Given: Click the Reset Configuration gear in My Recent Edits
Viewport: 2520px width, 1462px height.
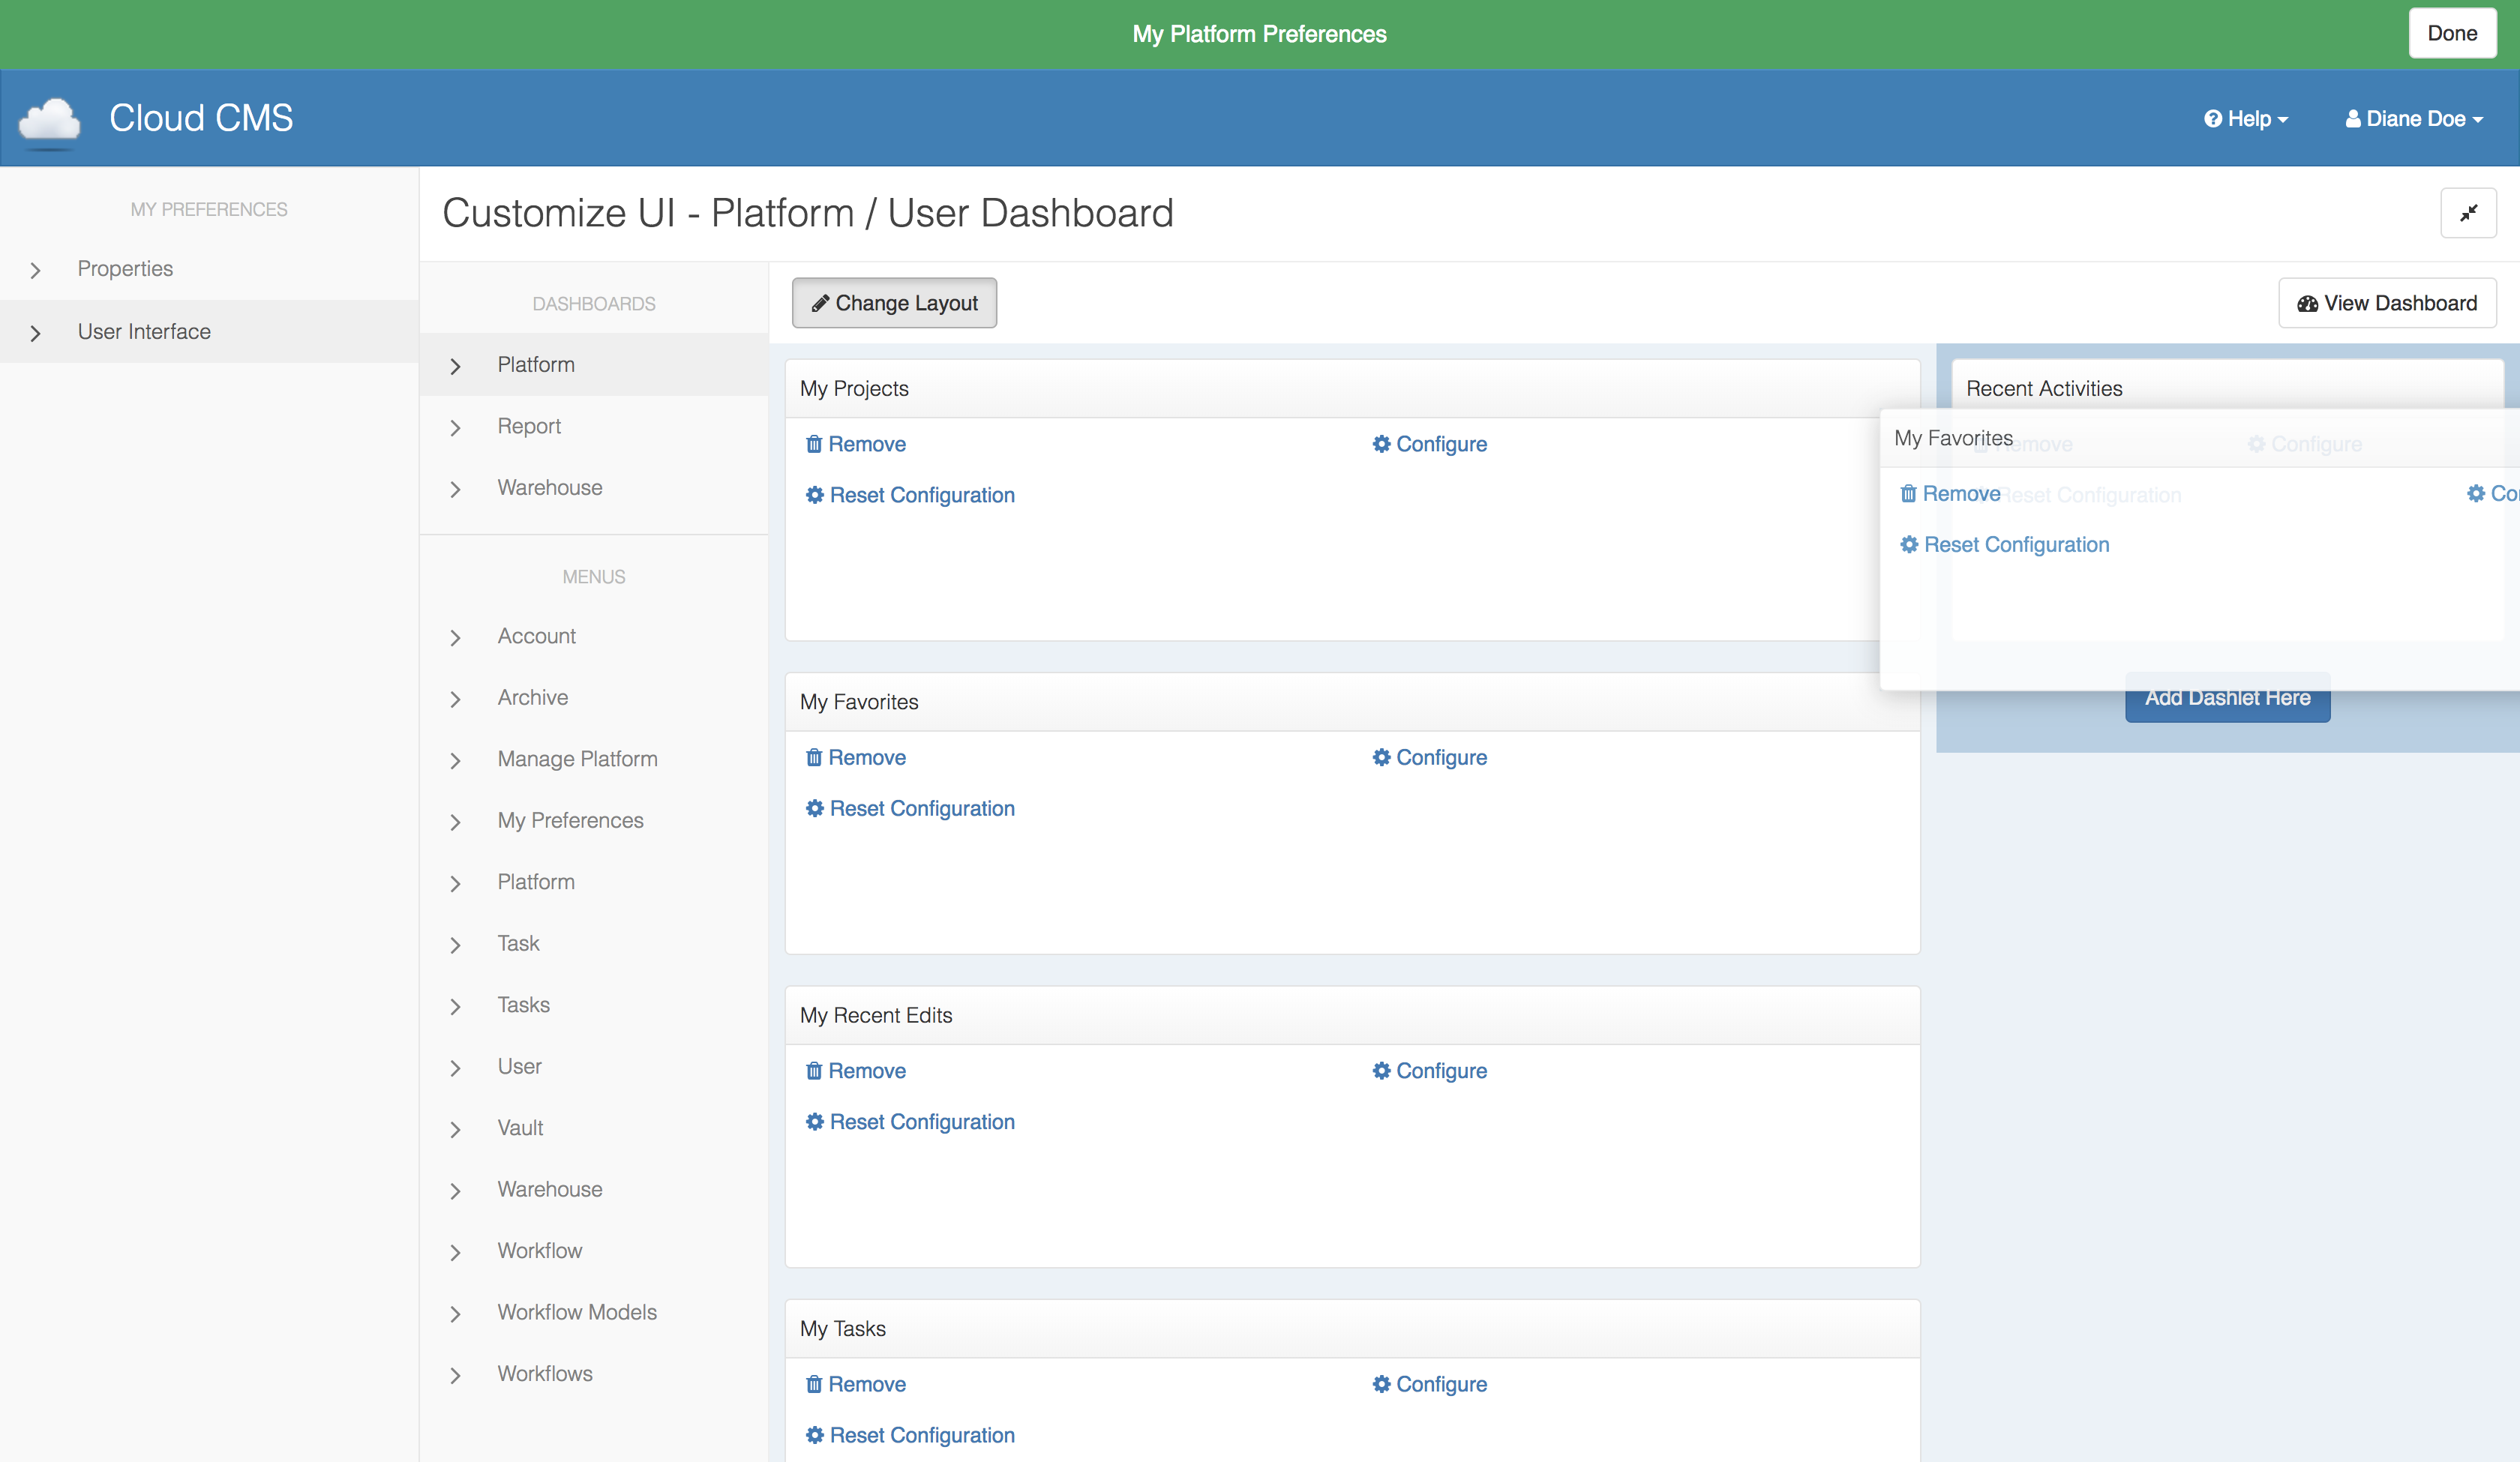Looking at the screenshot, I should (815, 1122).
